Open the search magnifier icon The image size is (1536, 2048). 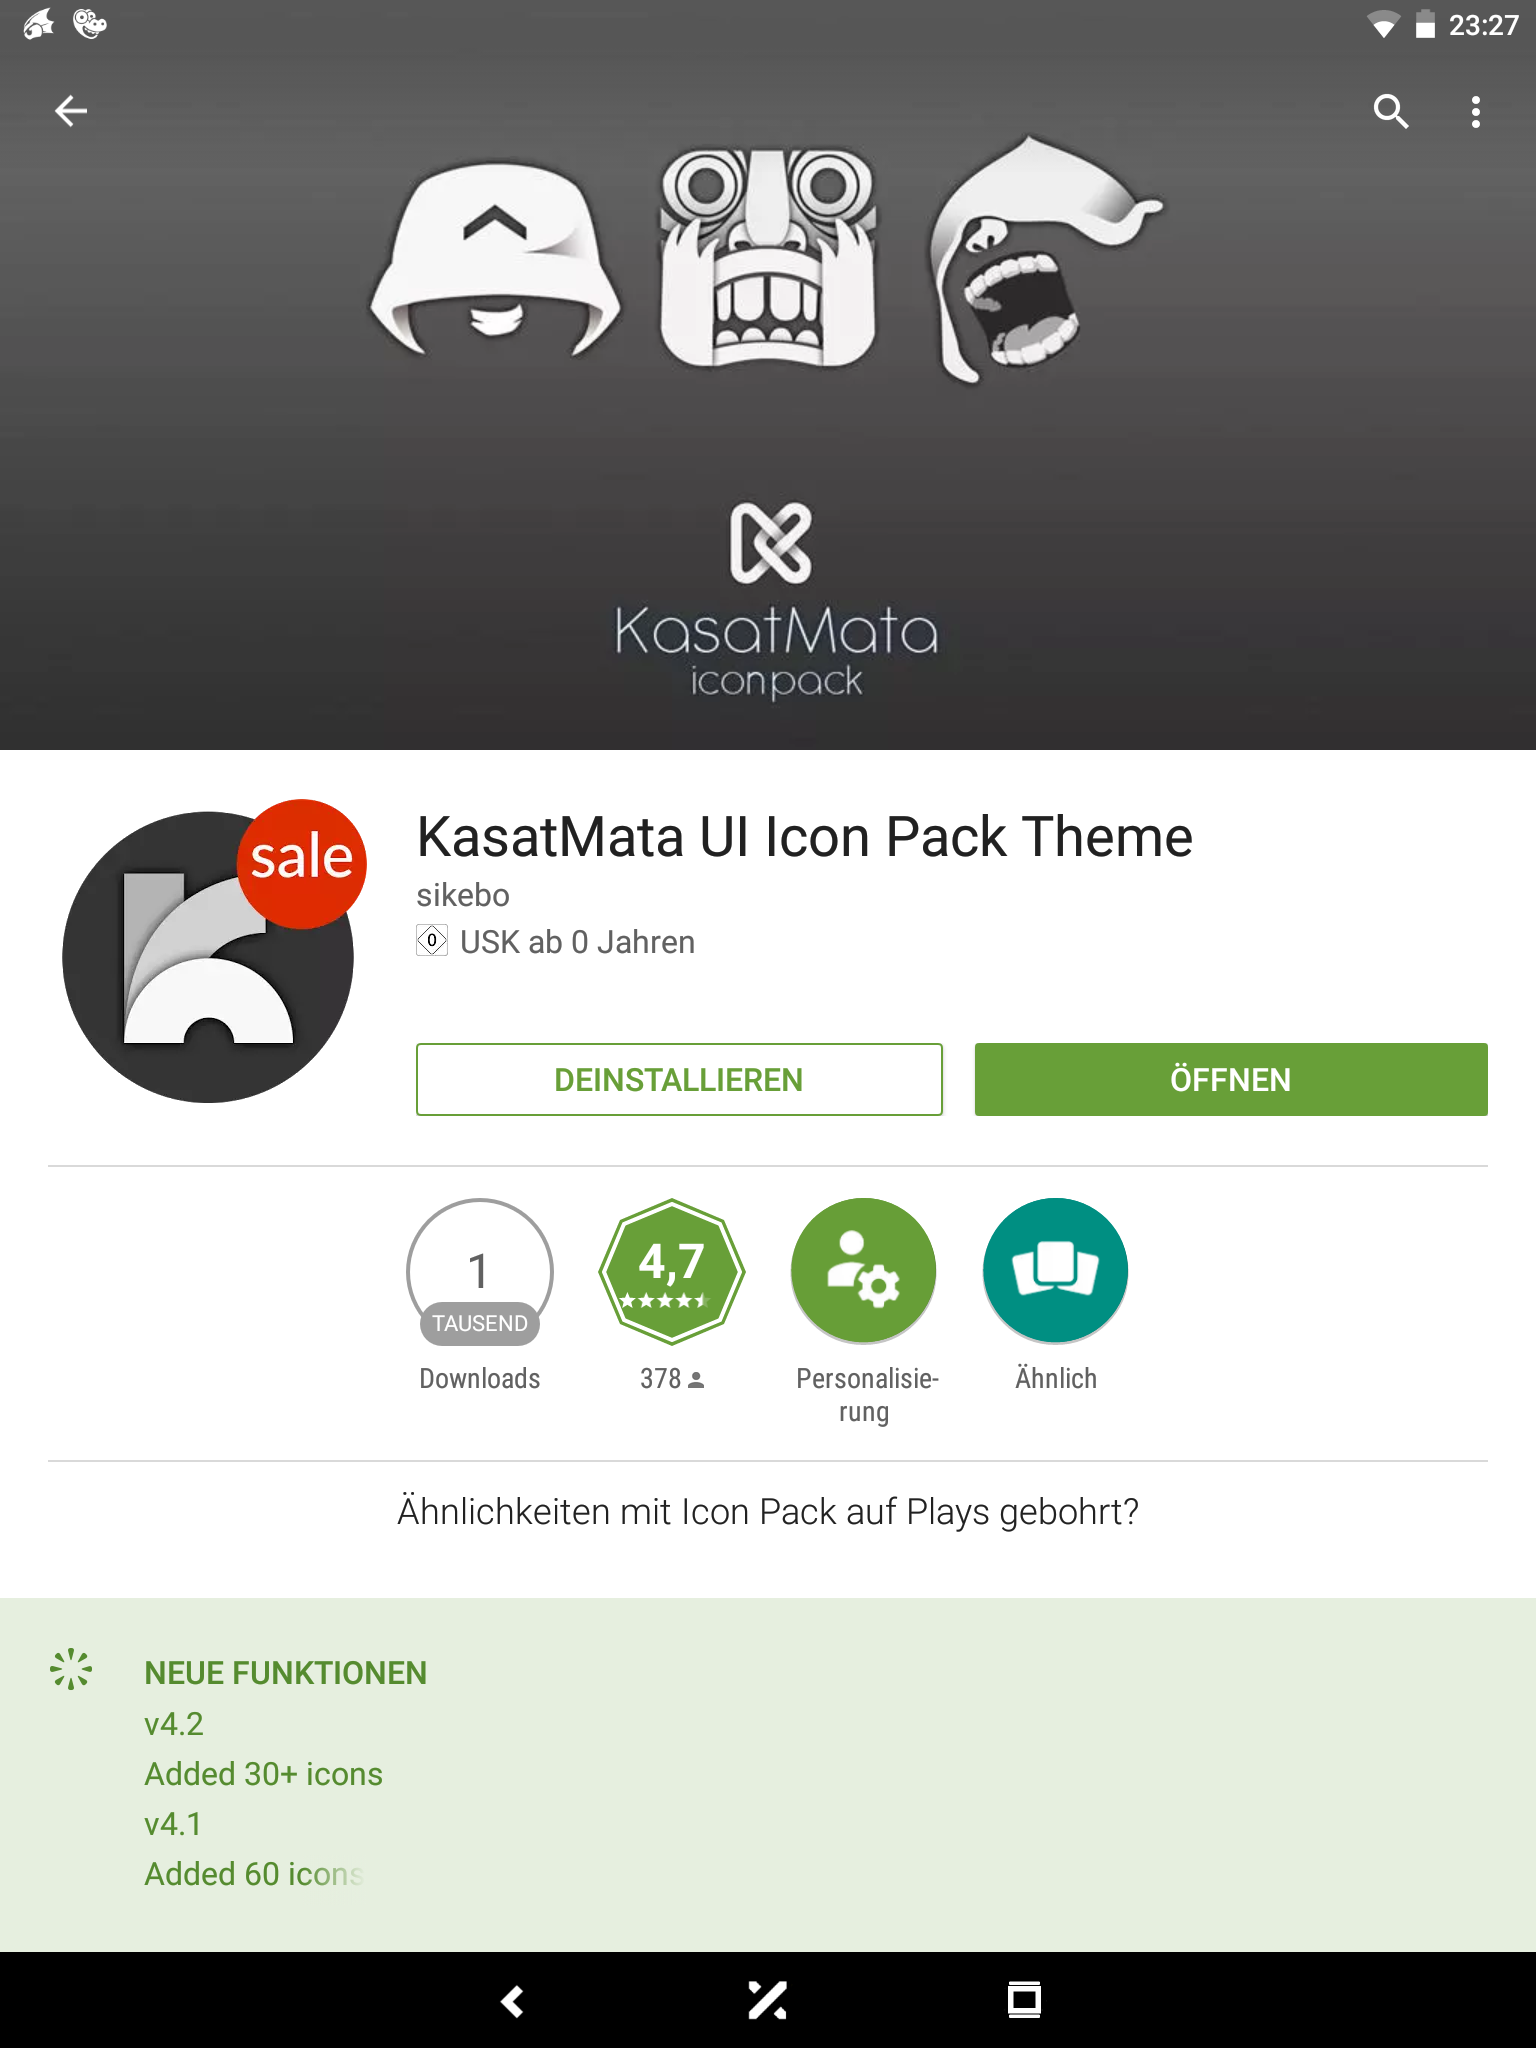[1390, 111]
